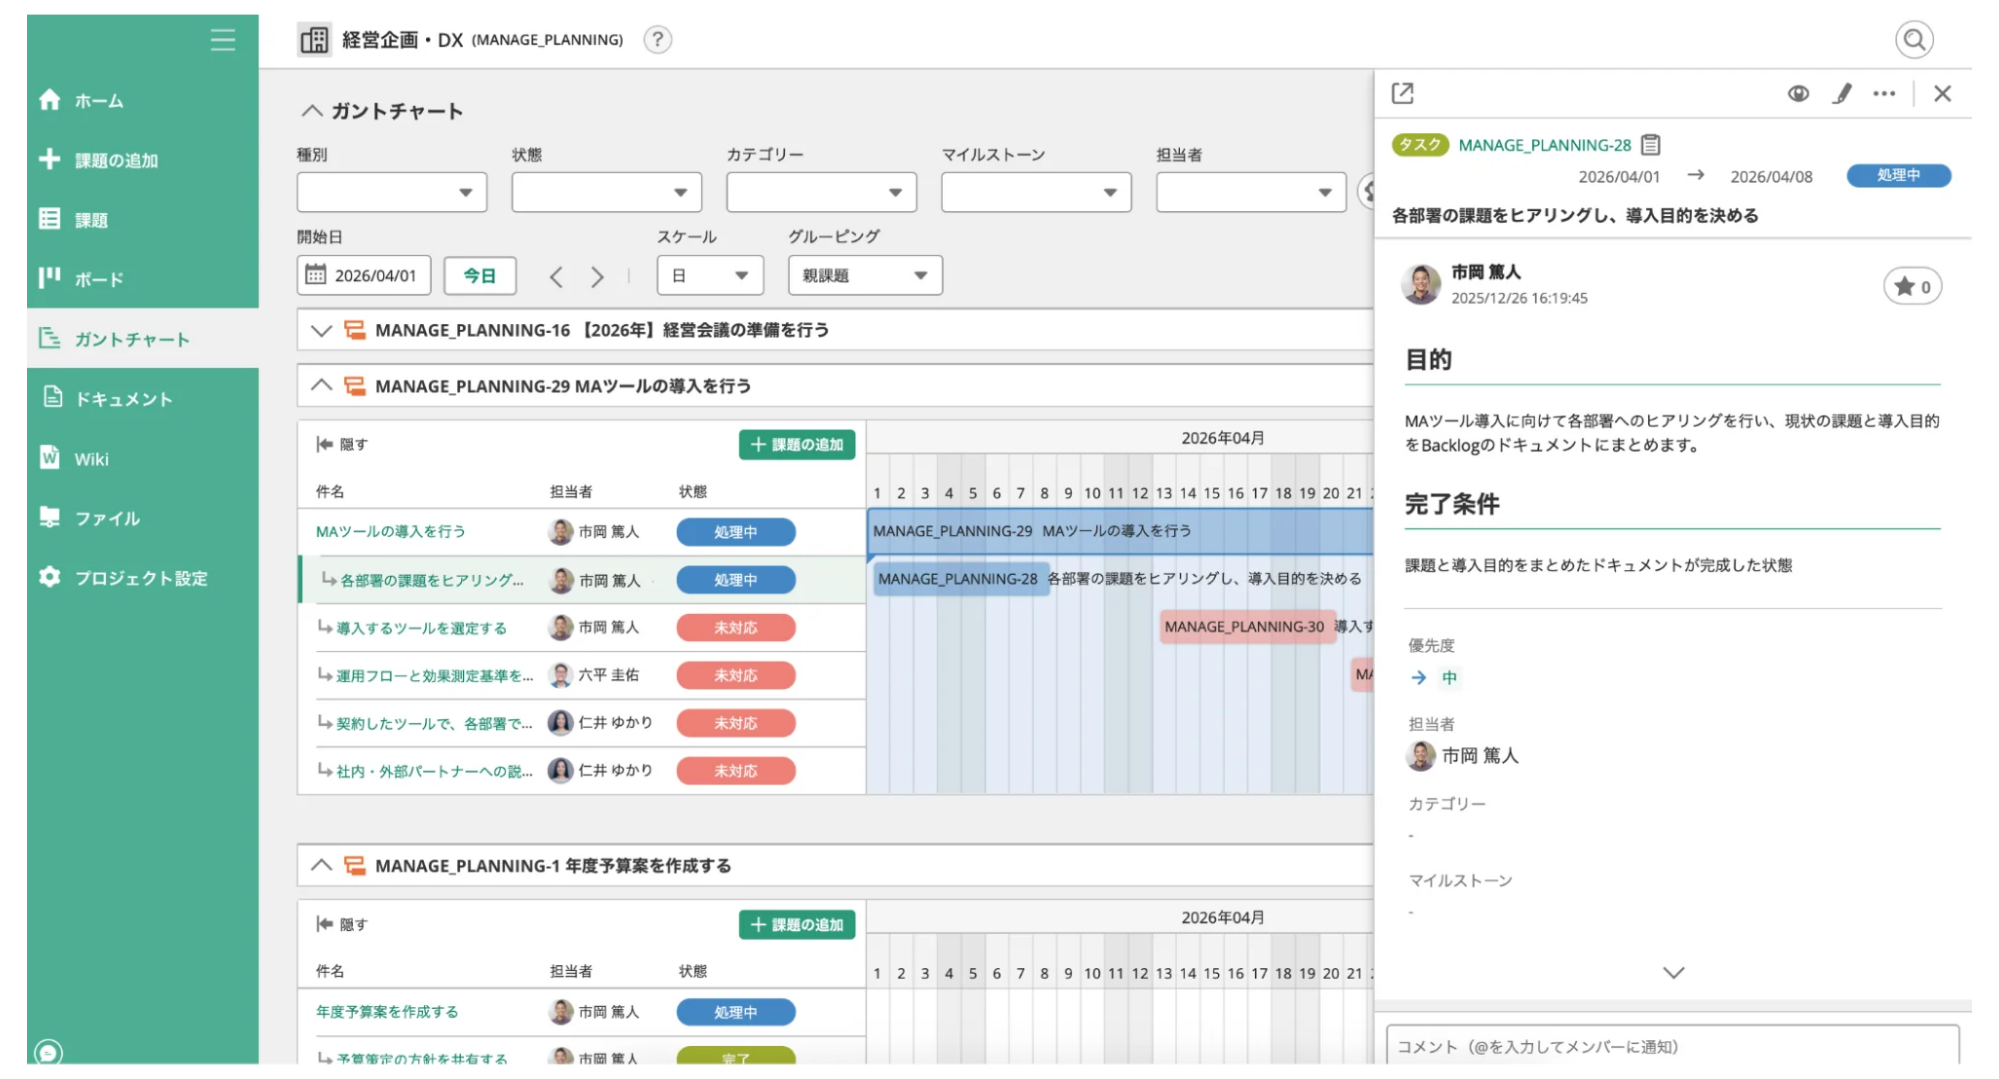Open 導入するツールを選定する issue link
1999x1079 pixels.
click(x=421, y=628)
